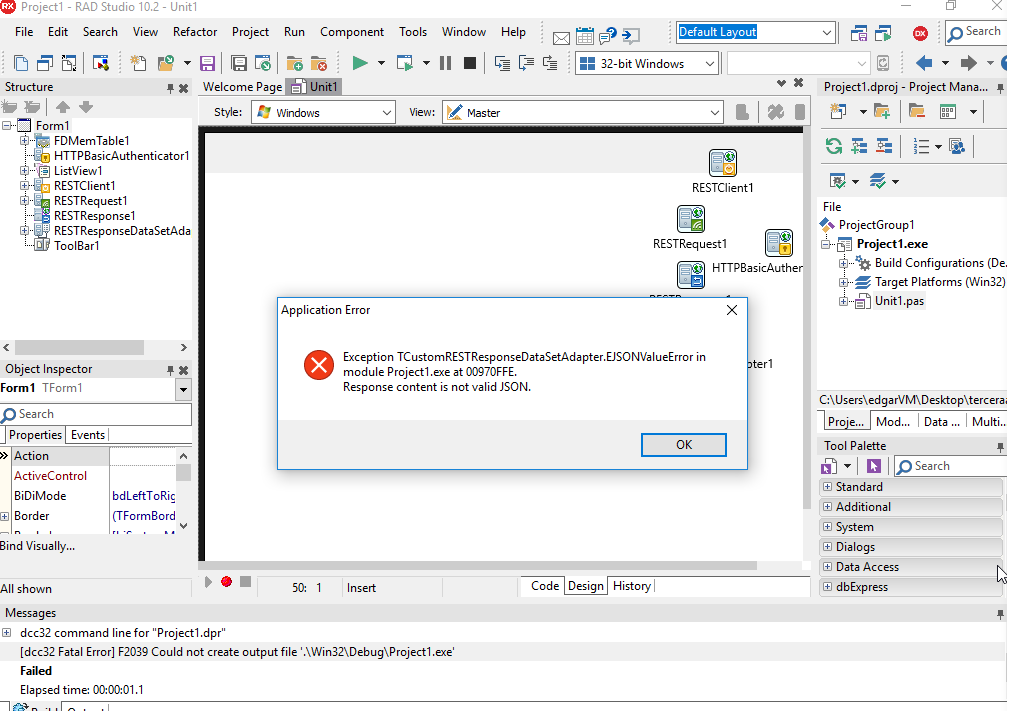The image size is (1018, 715).
Task: Toggle Object Inspector panel pin
Action: click(170, 370)
